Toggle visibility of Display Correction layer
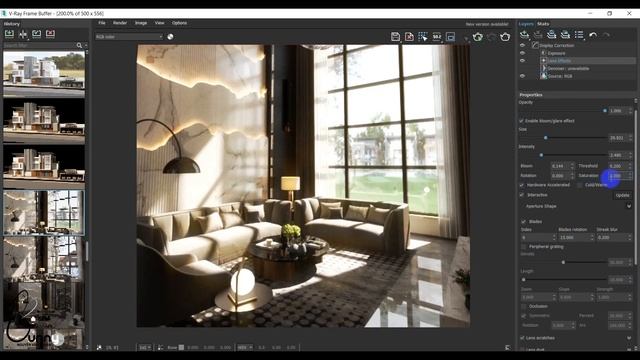Viewport: 640px width, 360px height. 522,45
